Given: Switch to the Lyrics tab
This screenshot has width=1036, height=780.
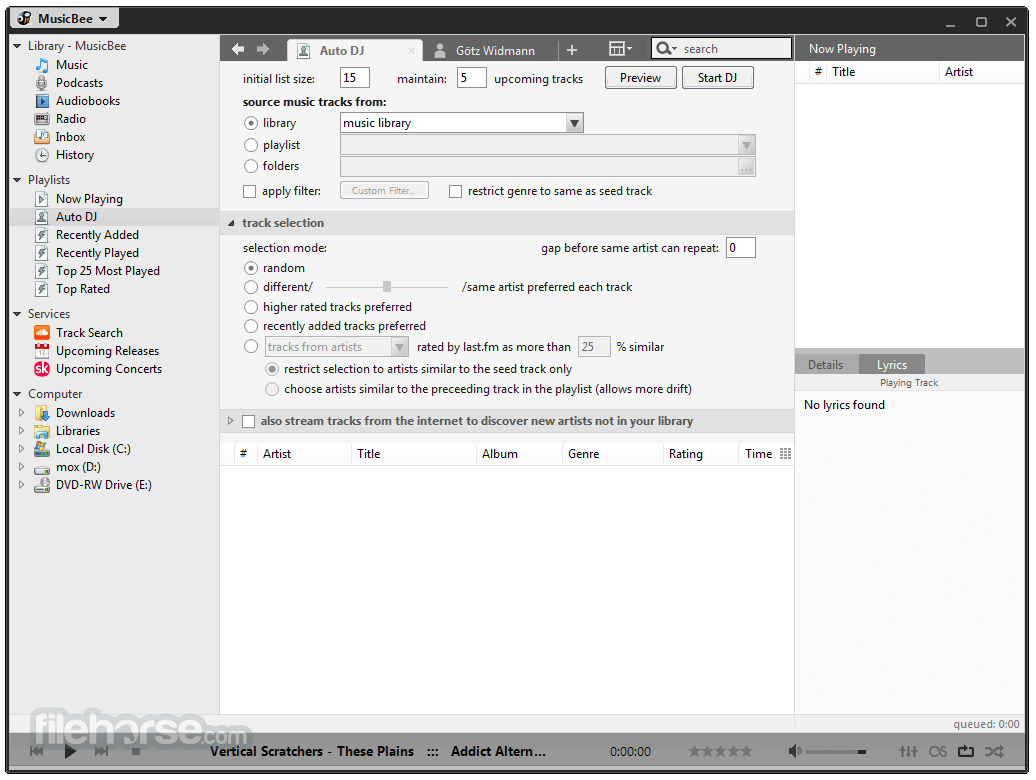Looking at the screenshot, I should pos(891,365).
